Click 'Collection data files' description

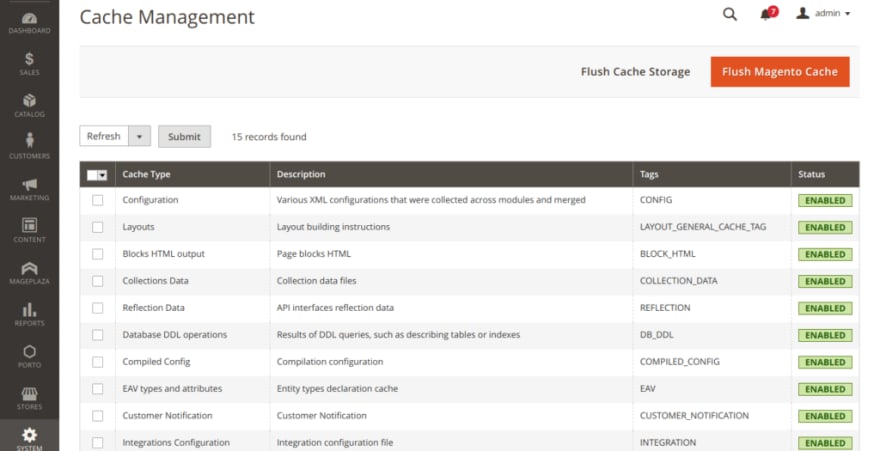coord(317,280)
